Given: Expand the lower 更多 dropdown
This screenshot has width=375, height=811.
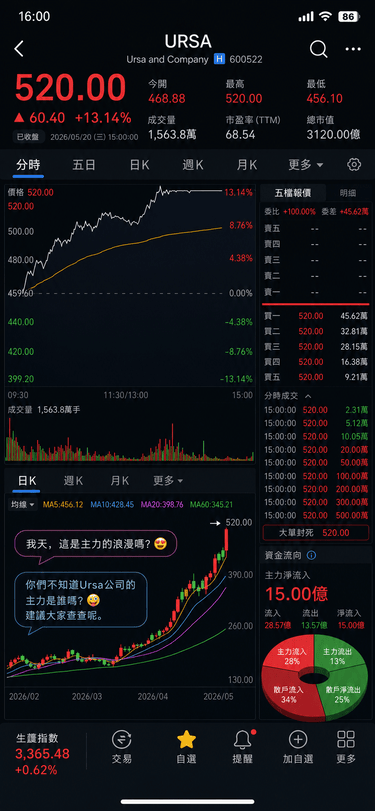Looking at the screenshot, I should [x=168, y=480].
